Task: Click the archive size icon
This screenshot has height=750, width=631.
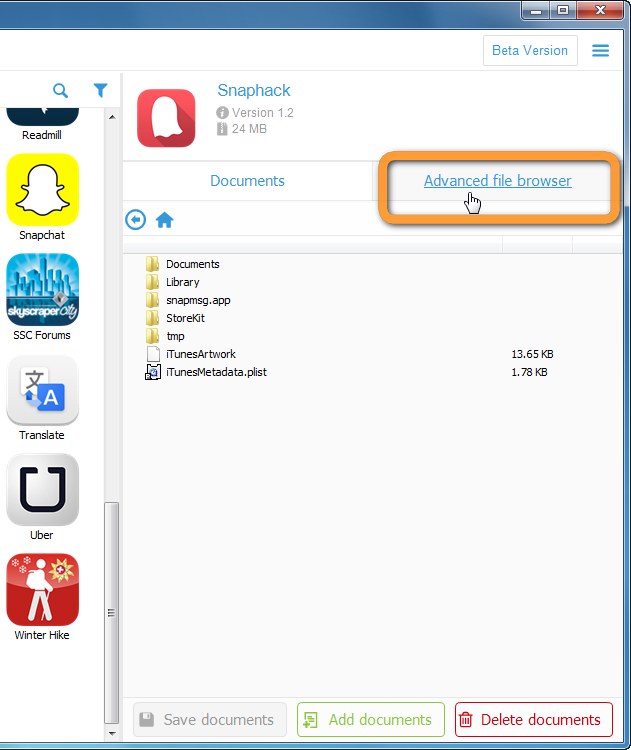Action: pyautogui.click(x=222, y=129)
